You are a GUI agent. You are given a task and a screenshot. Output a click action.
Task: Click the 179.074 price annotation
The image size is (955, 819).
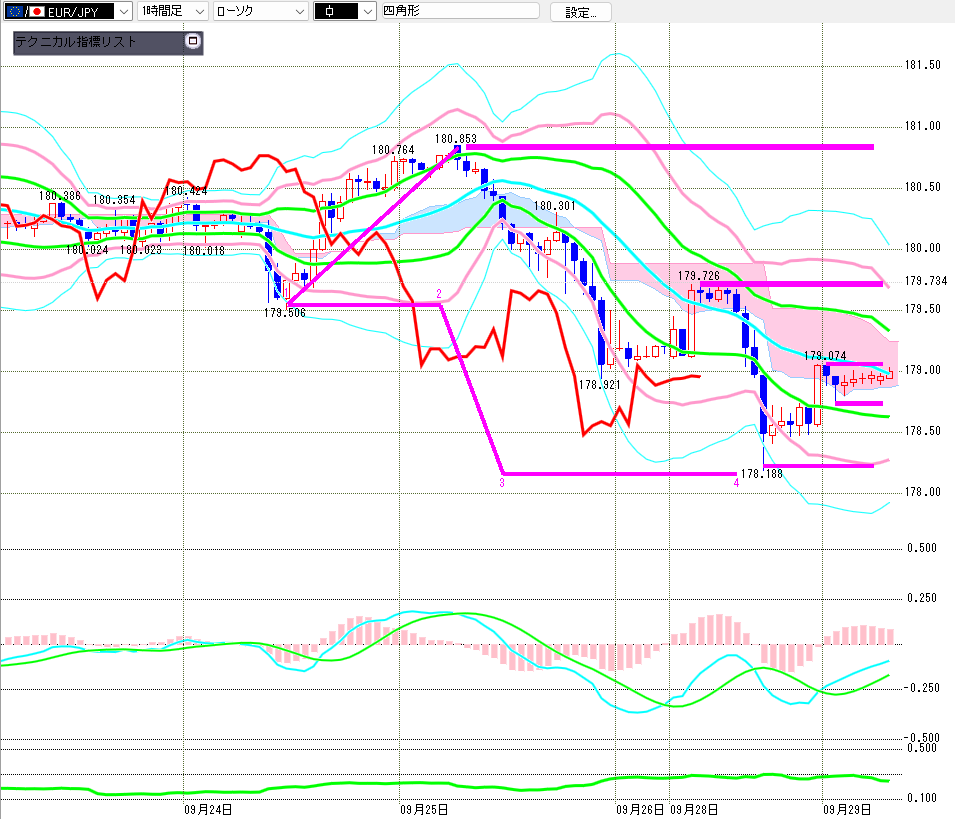pyautogui.click(x=825, y=356)
